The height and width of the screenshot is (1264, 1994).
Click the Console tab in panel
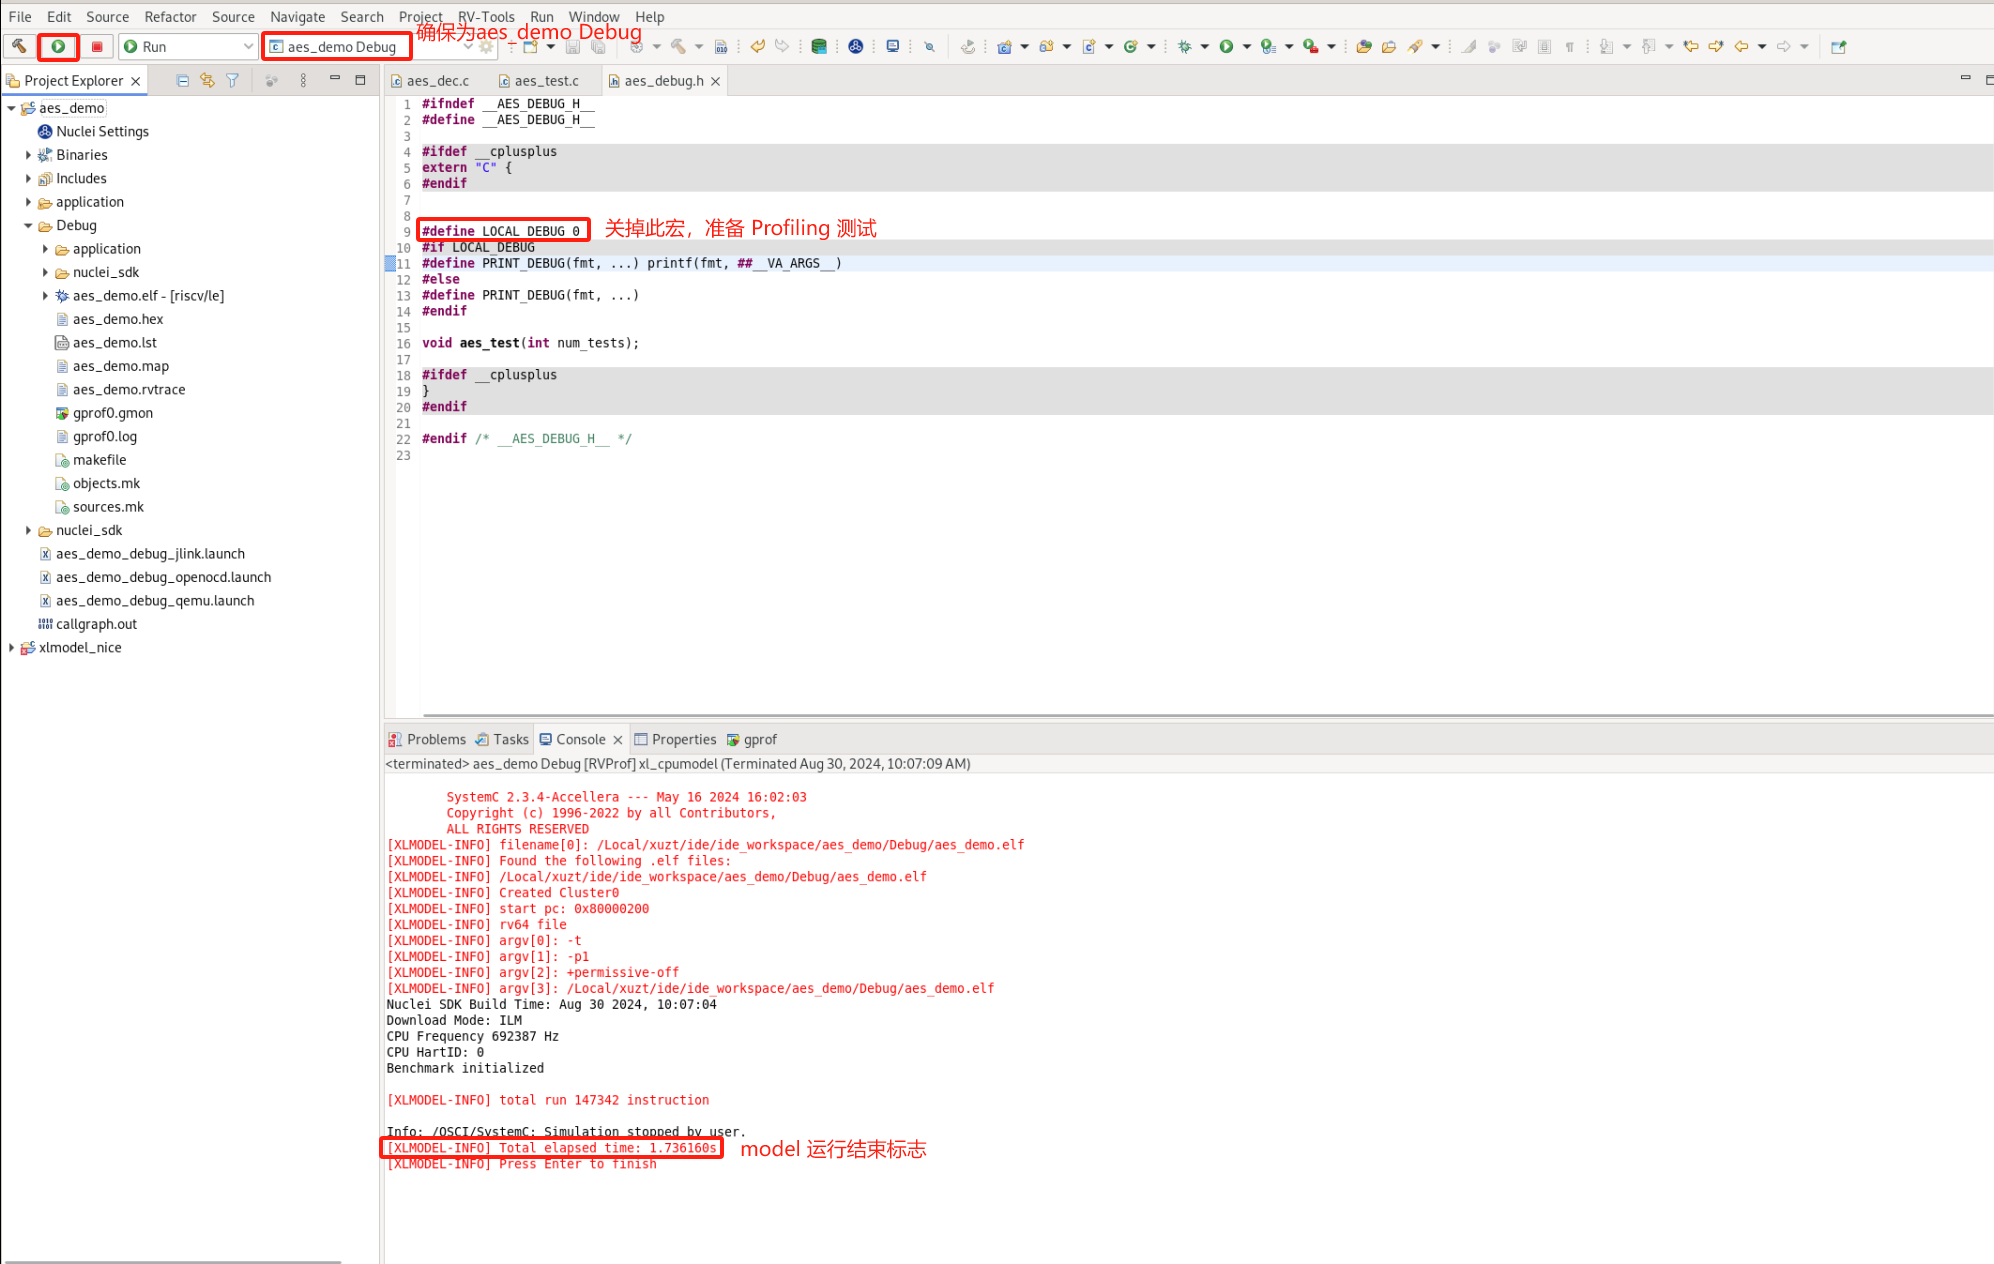(578, 740)
